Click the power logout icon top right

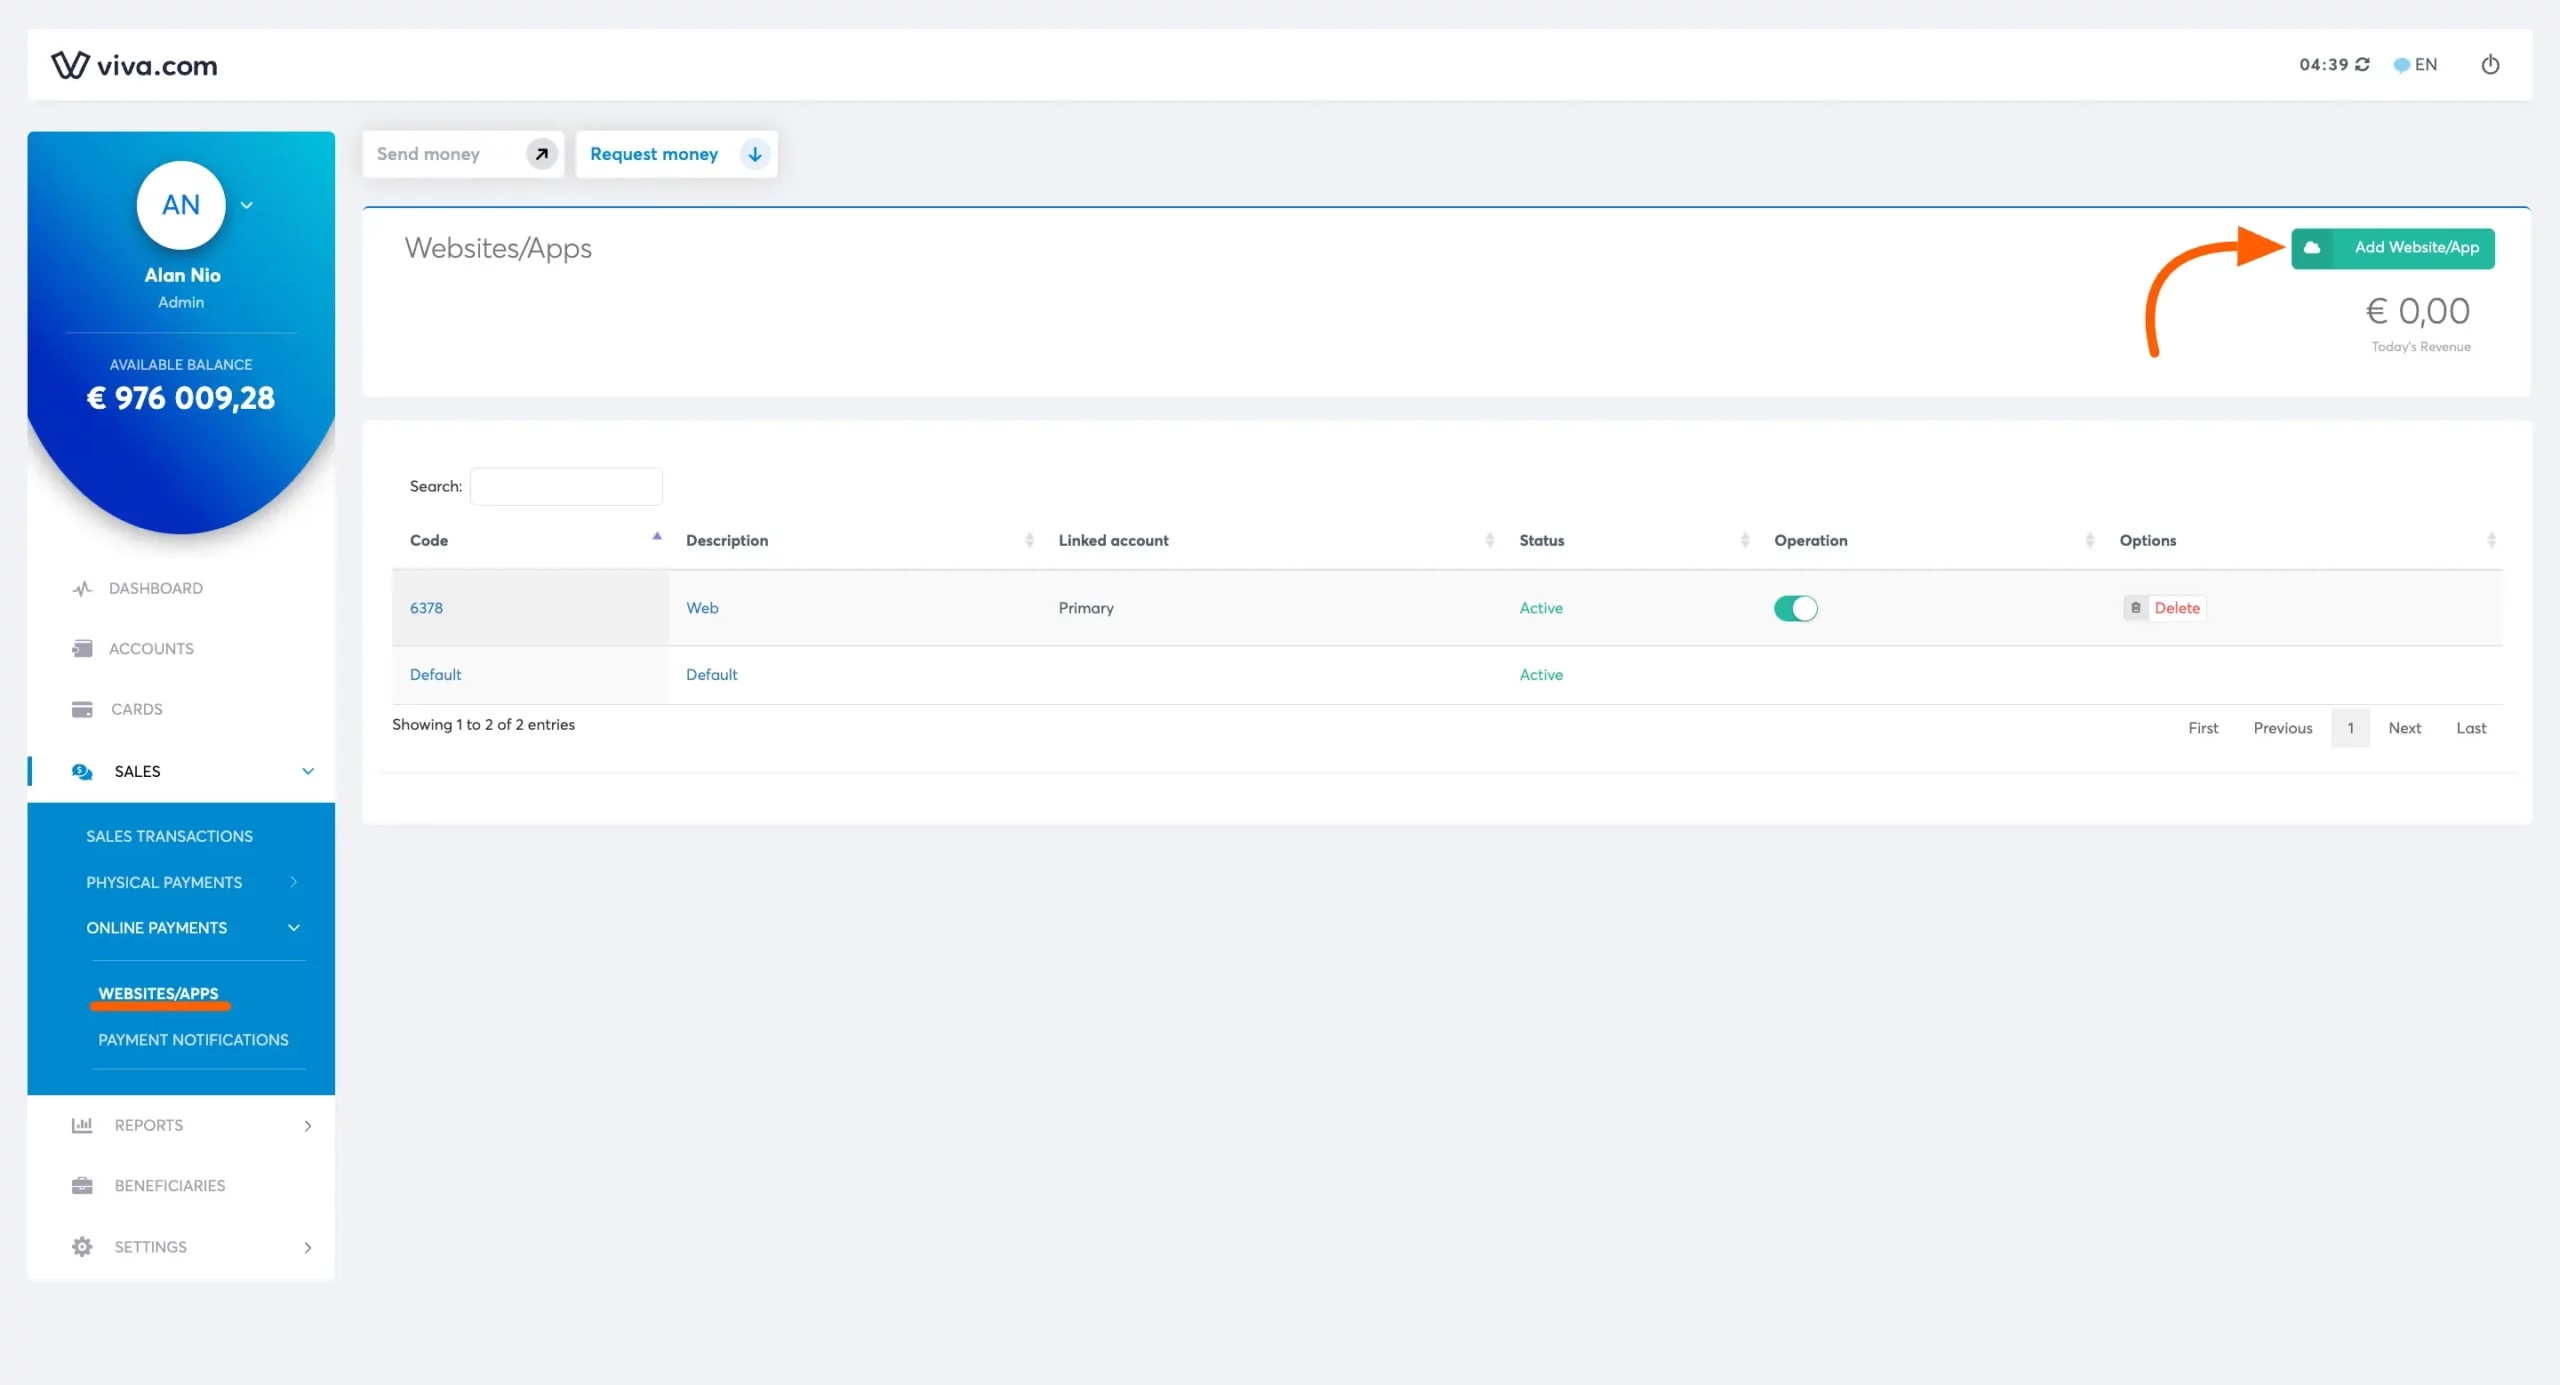point(2490,65)
